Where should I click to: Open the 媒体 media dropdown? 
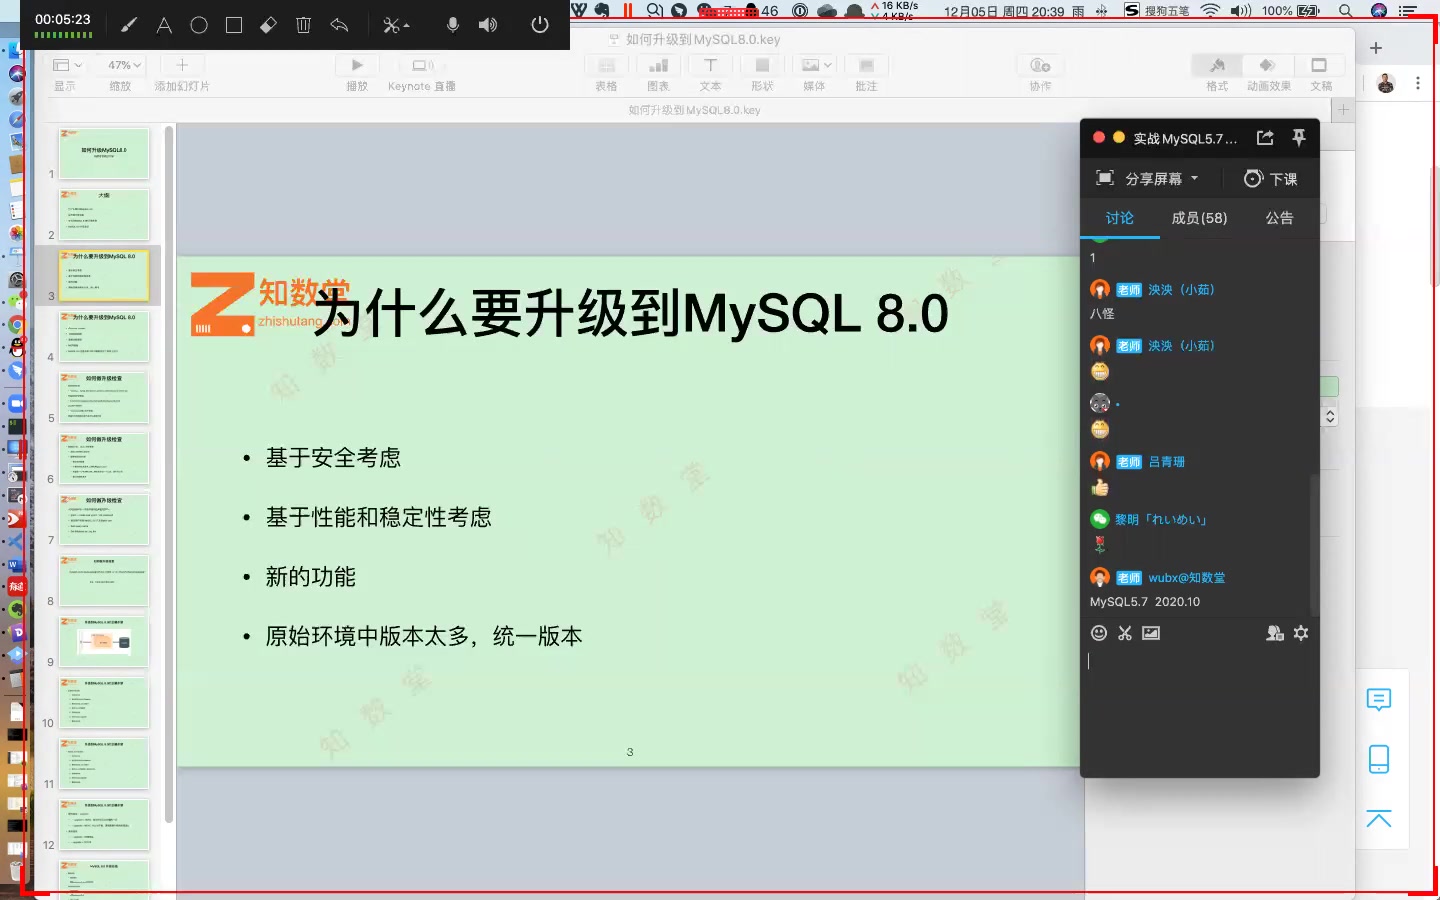(815, 73)
